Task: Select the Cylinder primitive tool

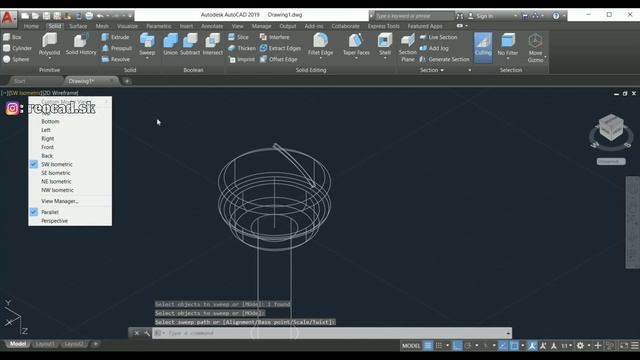Action: [x=17, y=48]
